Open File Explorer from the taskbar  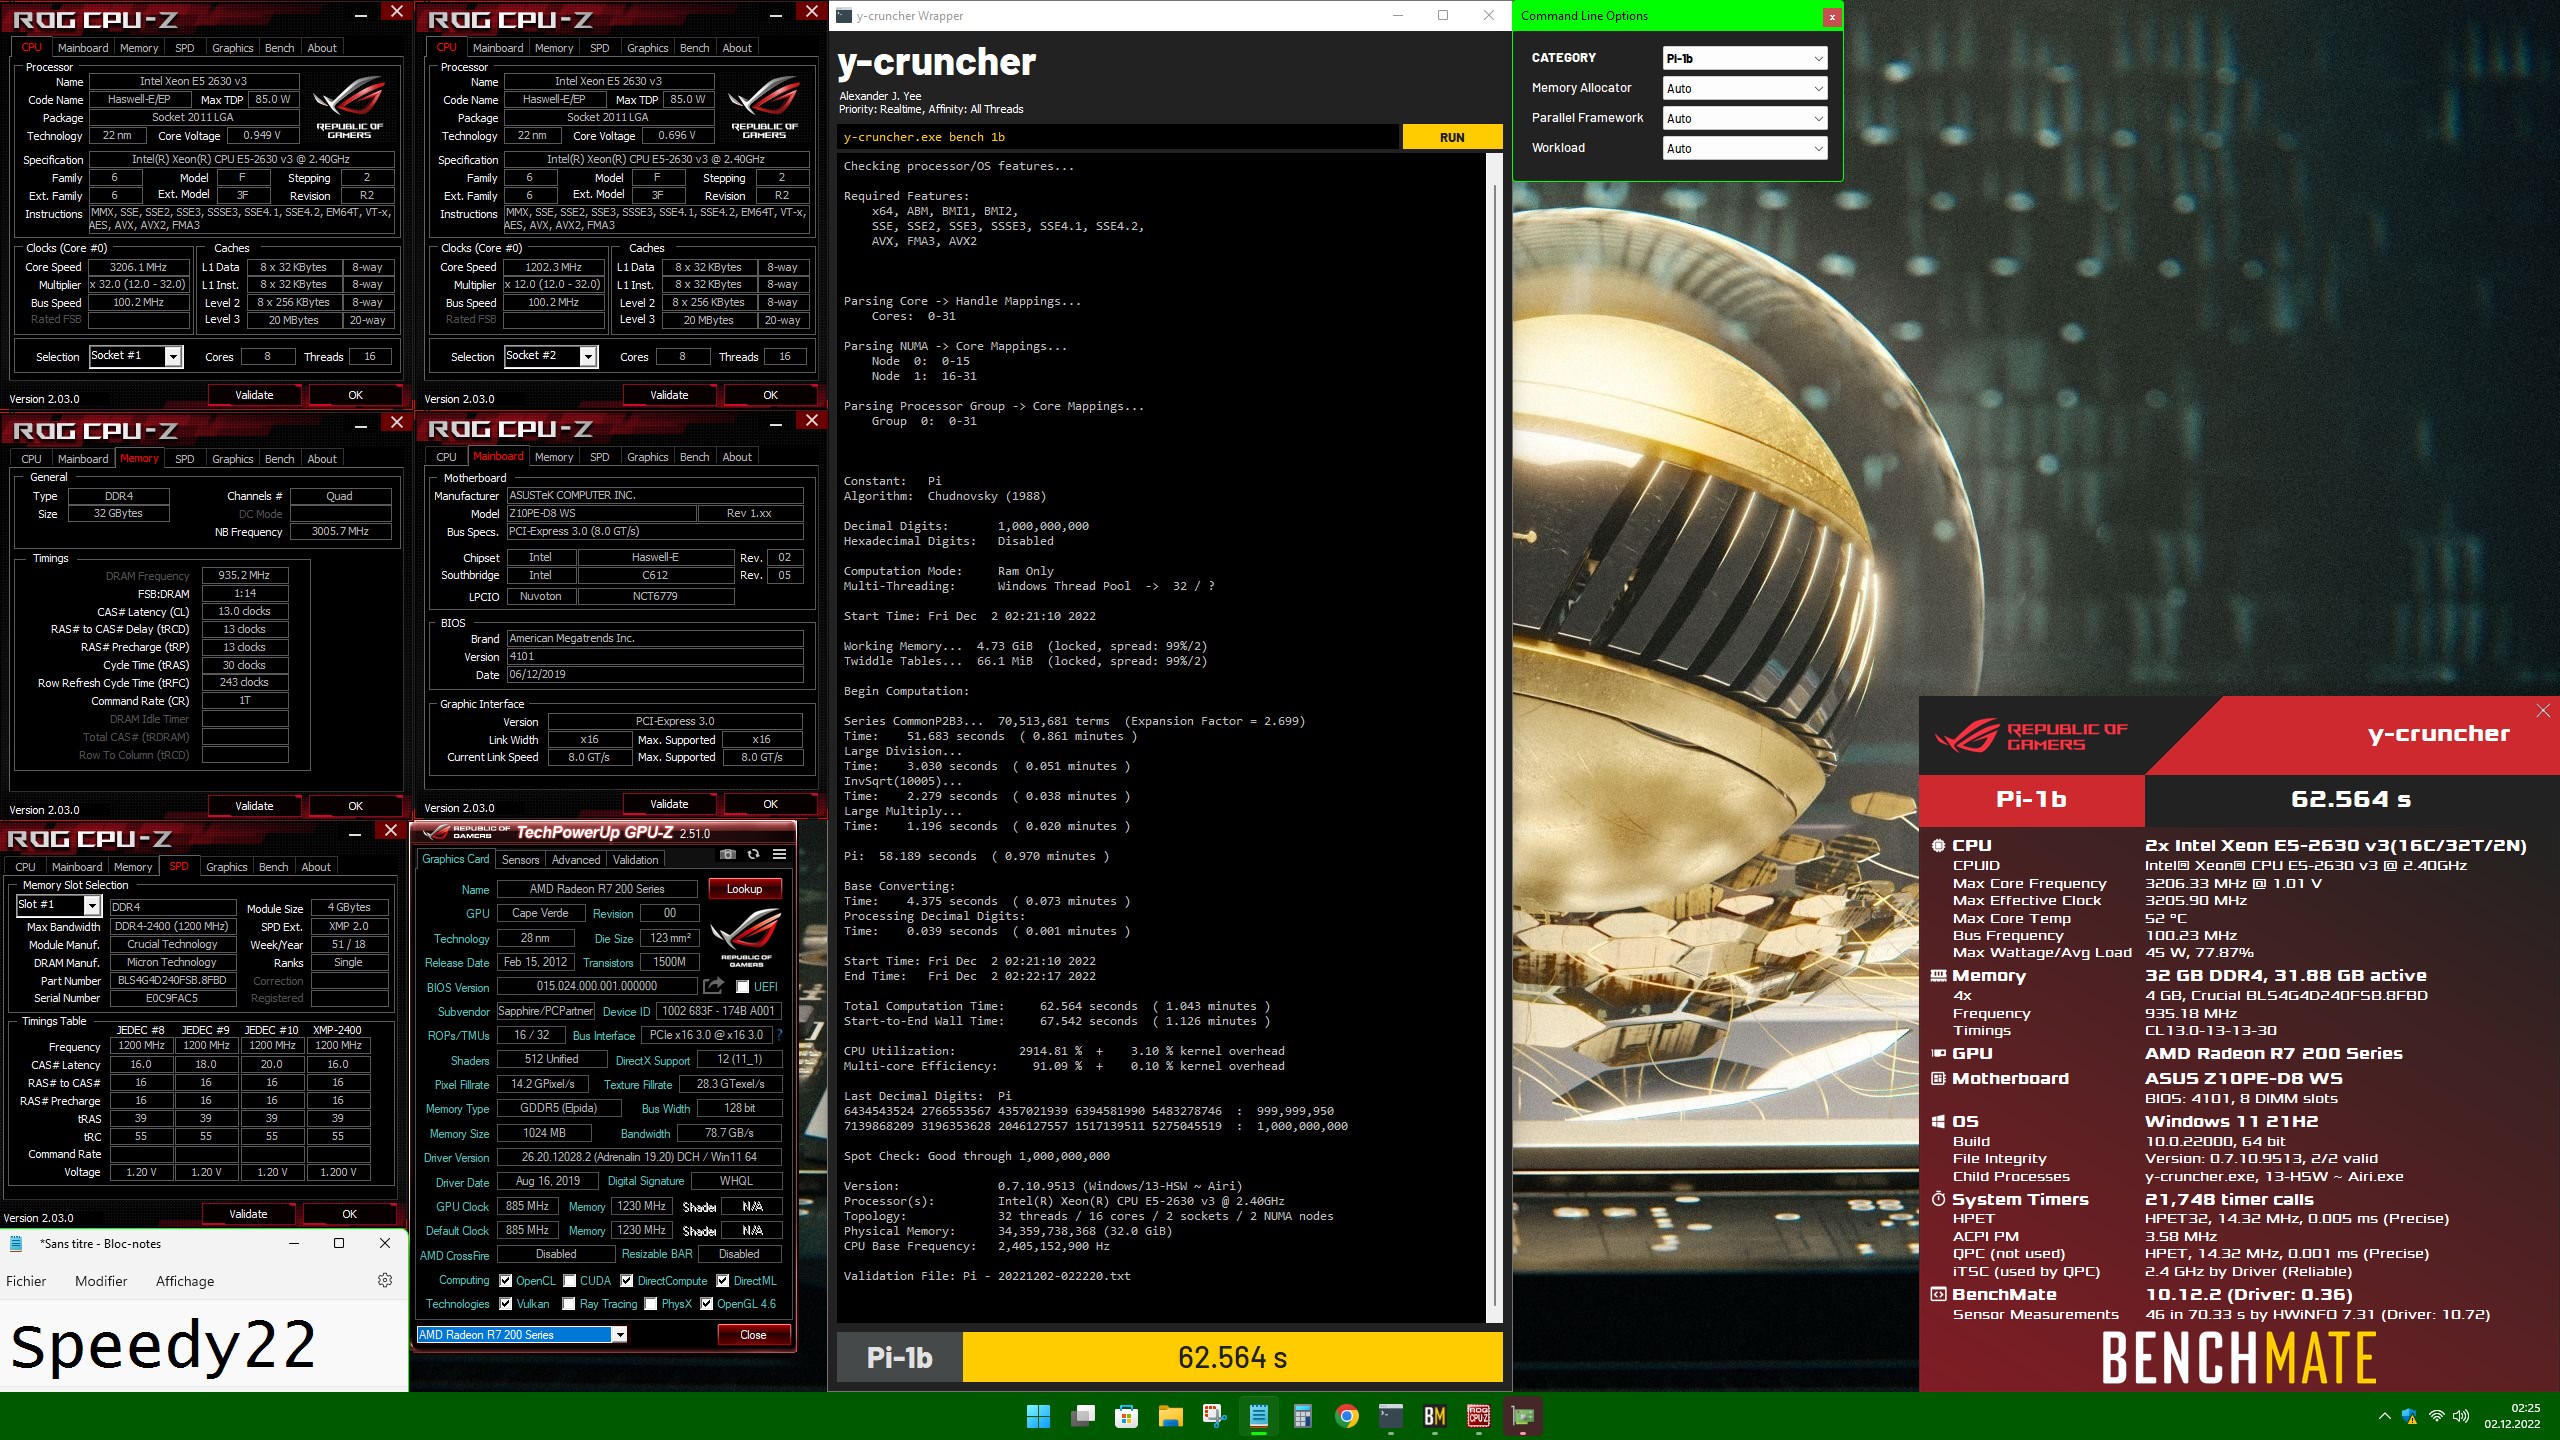tap(1171, 1416)
